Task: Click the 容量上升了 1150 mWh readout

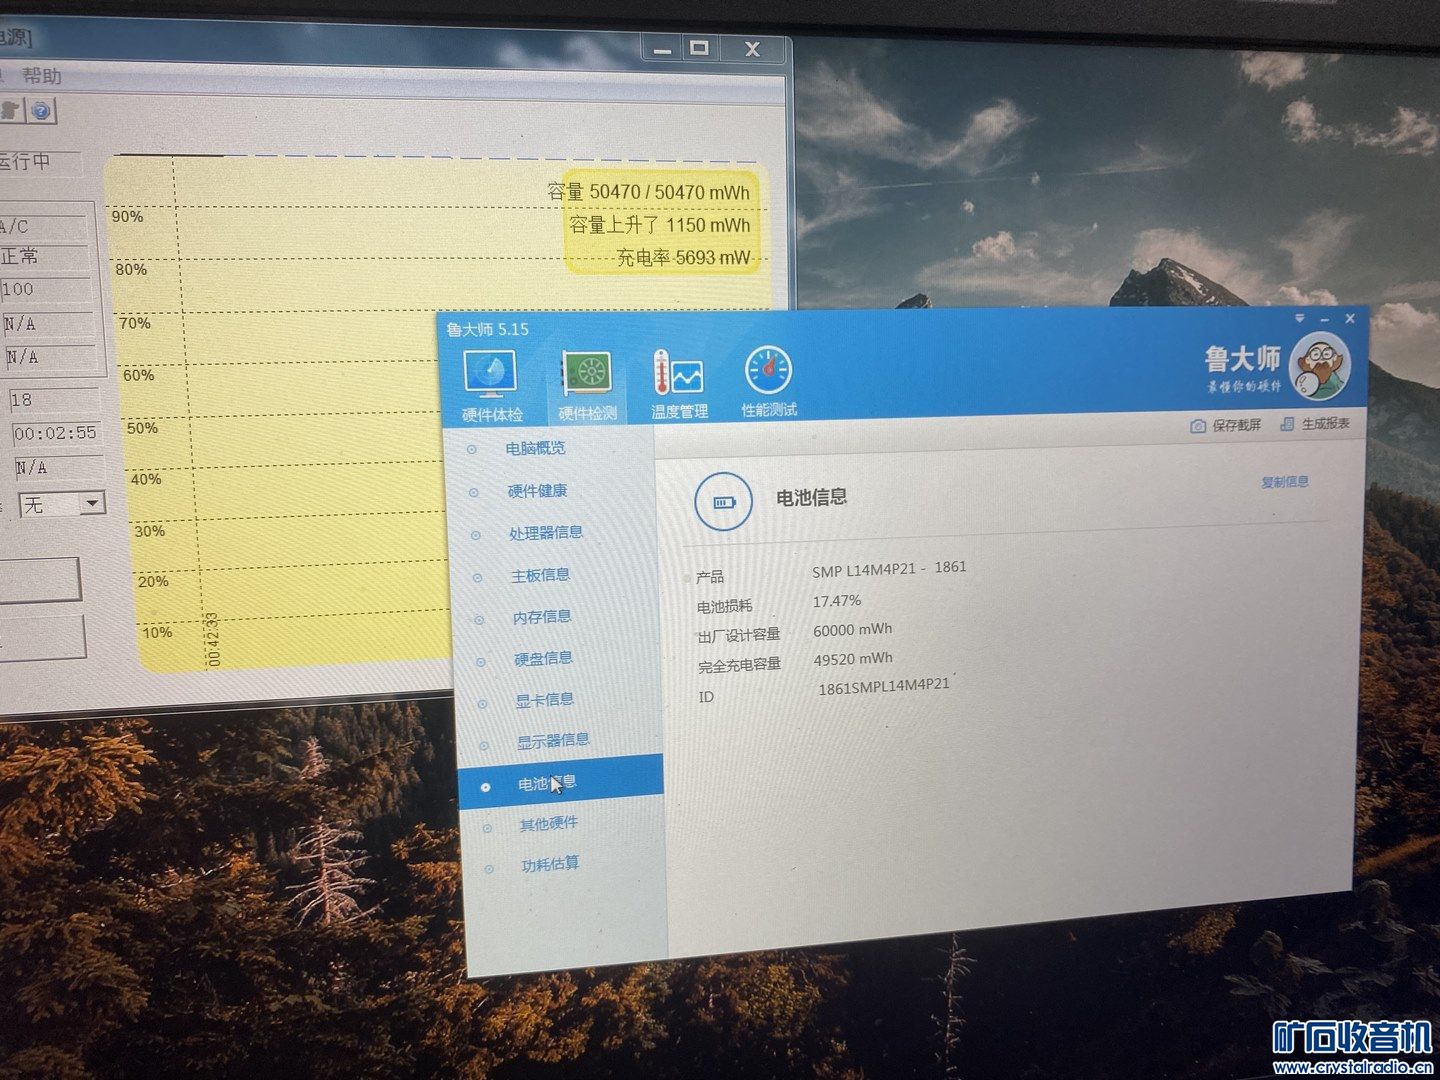Action: click(660, 225)
